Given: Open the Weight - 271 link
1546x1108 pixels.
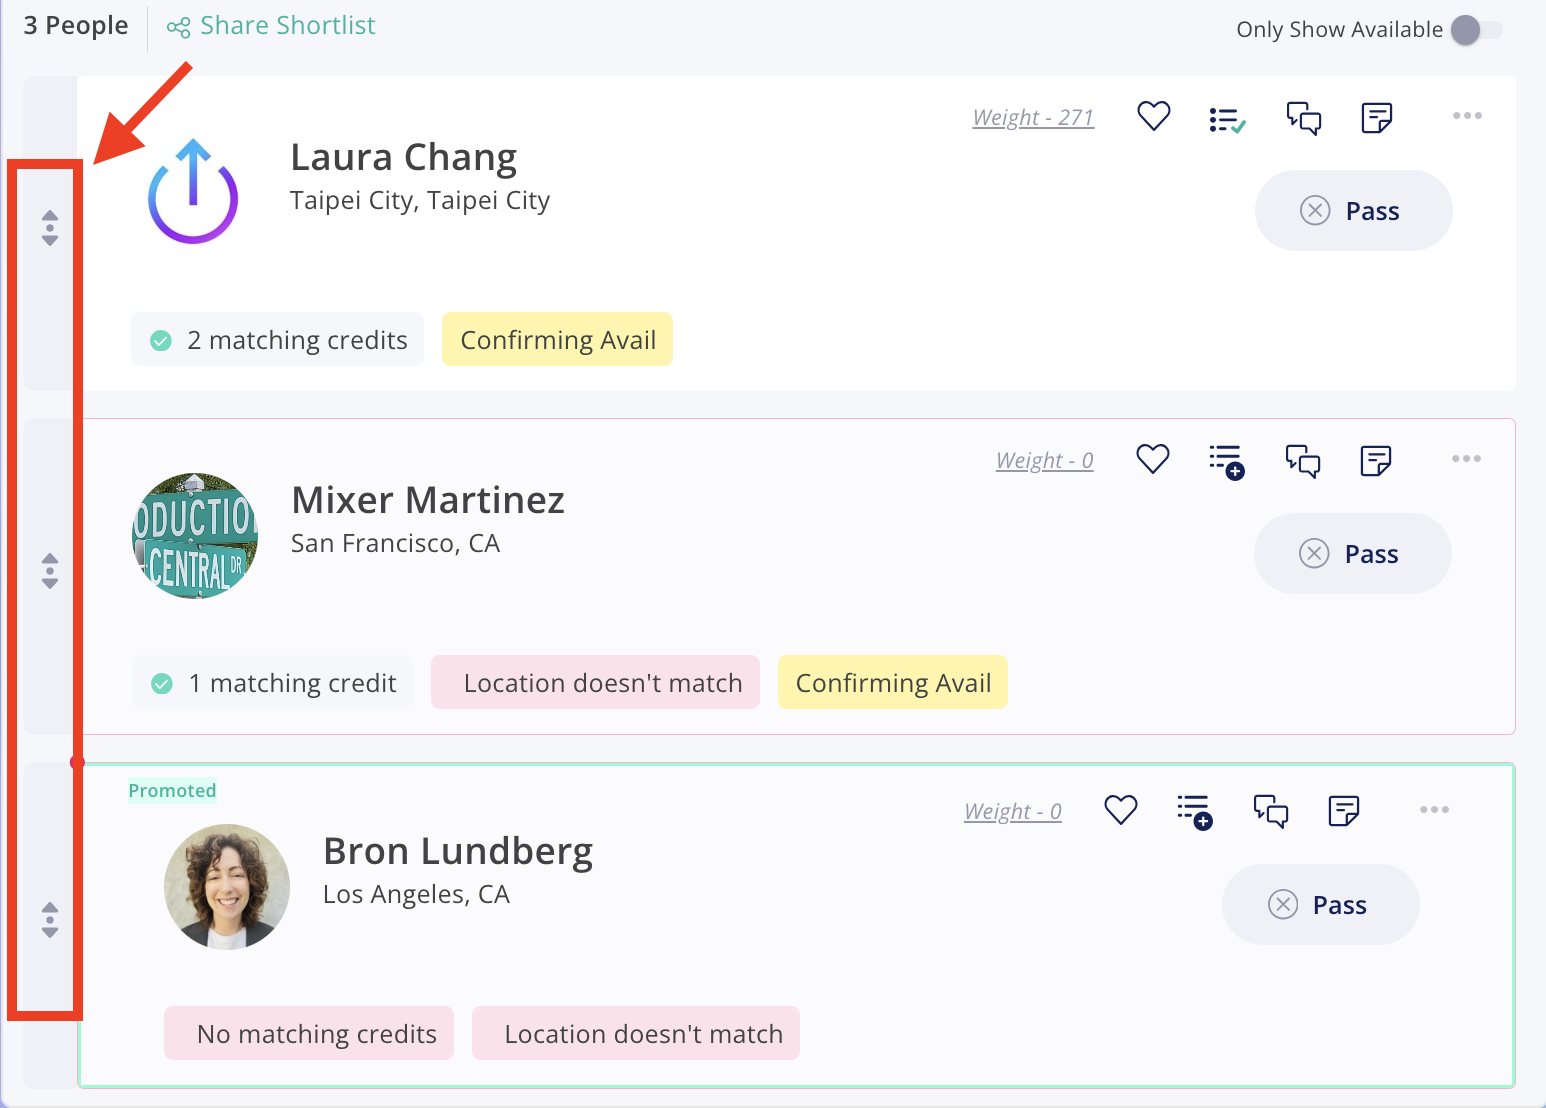Looking at the screenshot, I should (1033, 118).
